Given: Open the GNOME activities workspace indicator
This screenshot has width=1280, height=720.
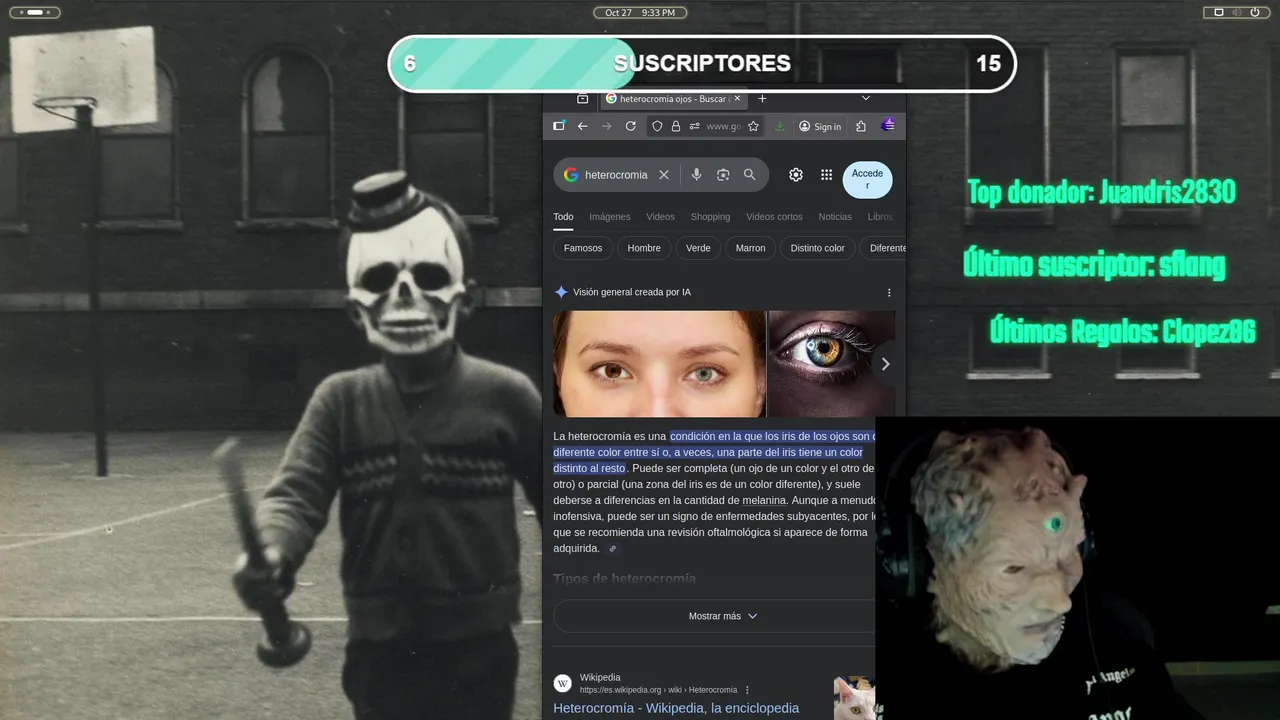Looking at the screenshot, I should click(34, 12).
